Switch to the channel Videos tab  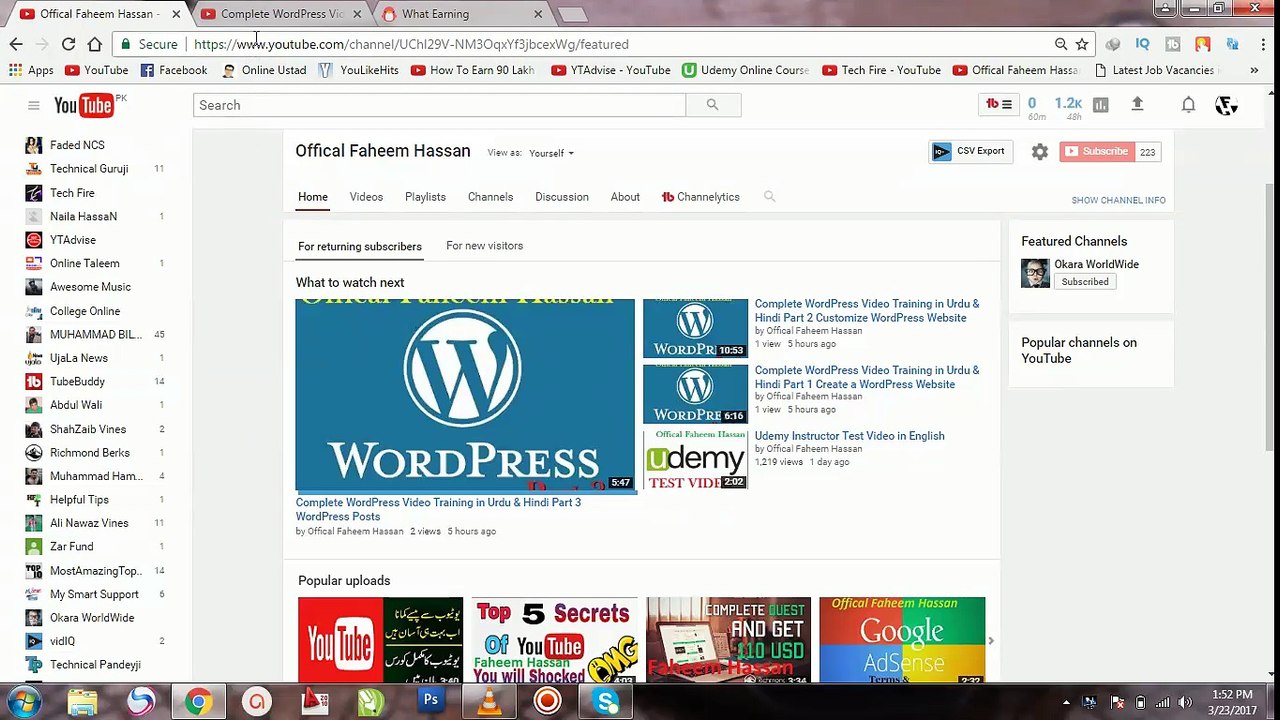pos(366,197)
